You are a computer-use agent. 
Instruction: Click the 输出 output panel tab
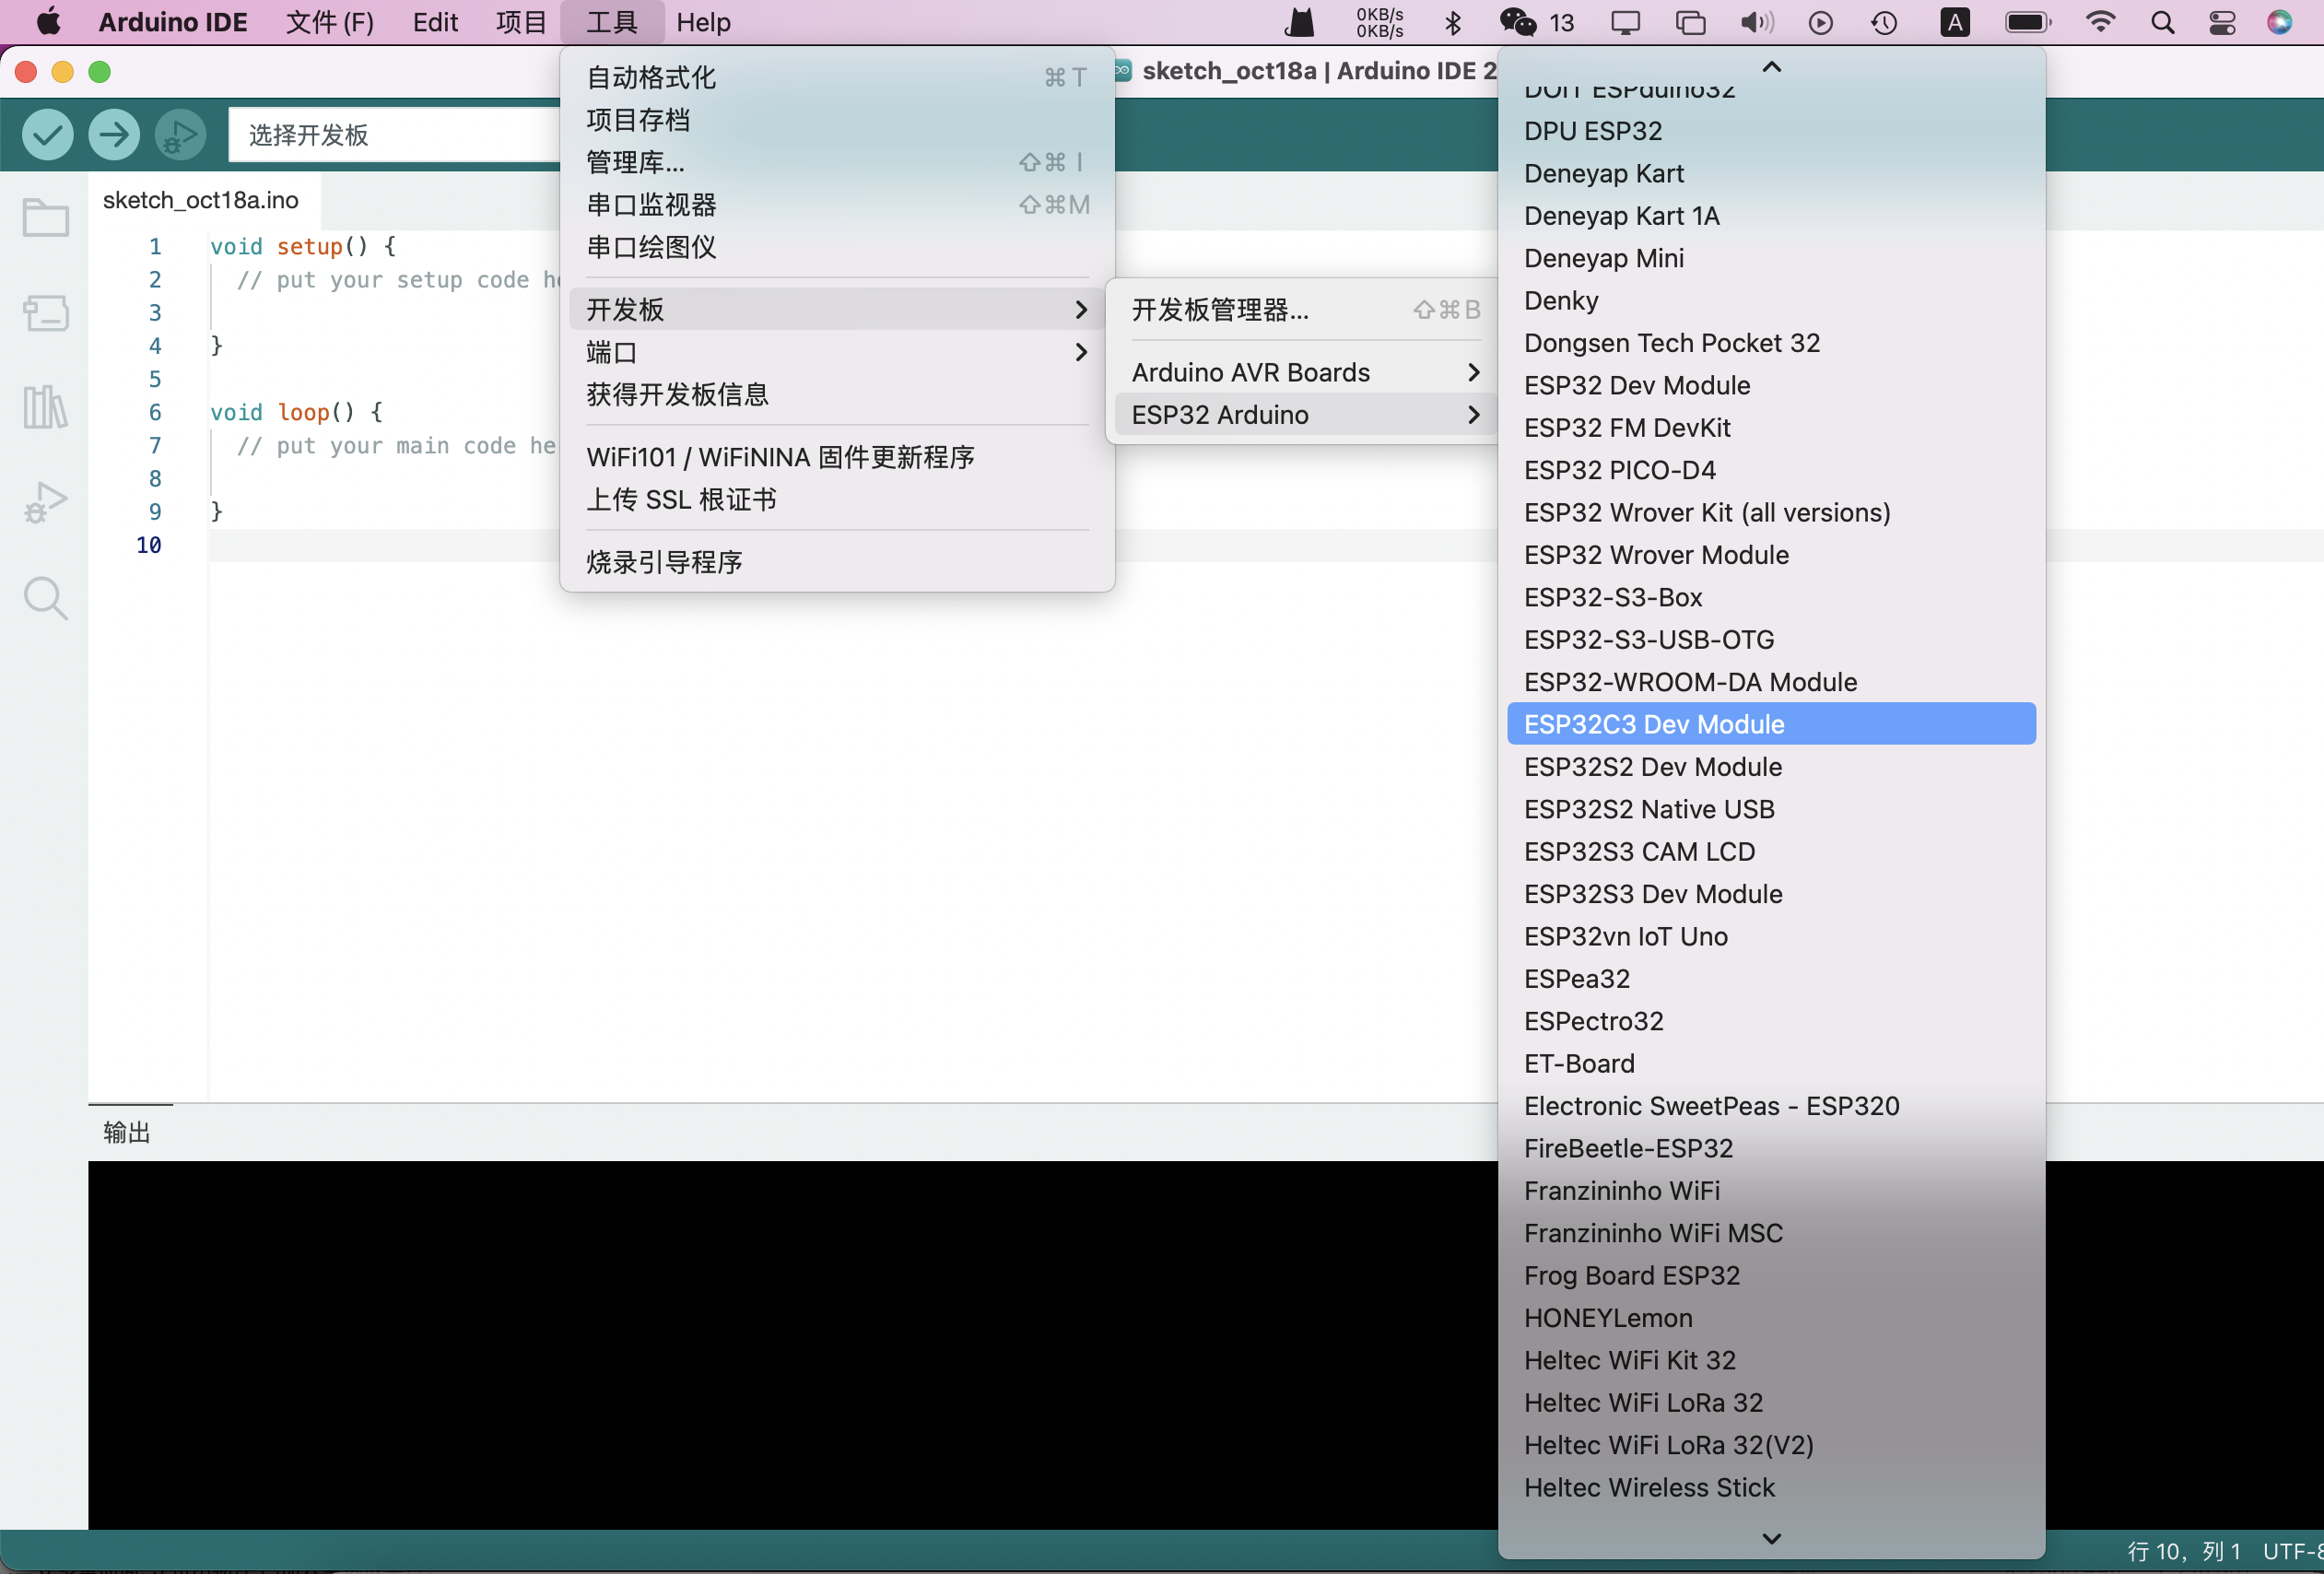(x=127, y=1132)
